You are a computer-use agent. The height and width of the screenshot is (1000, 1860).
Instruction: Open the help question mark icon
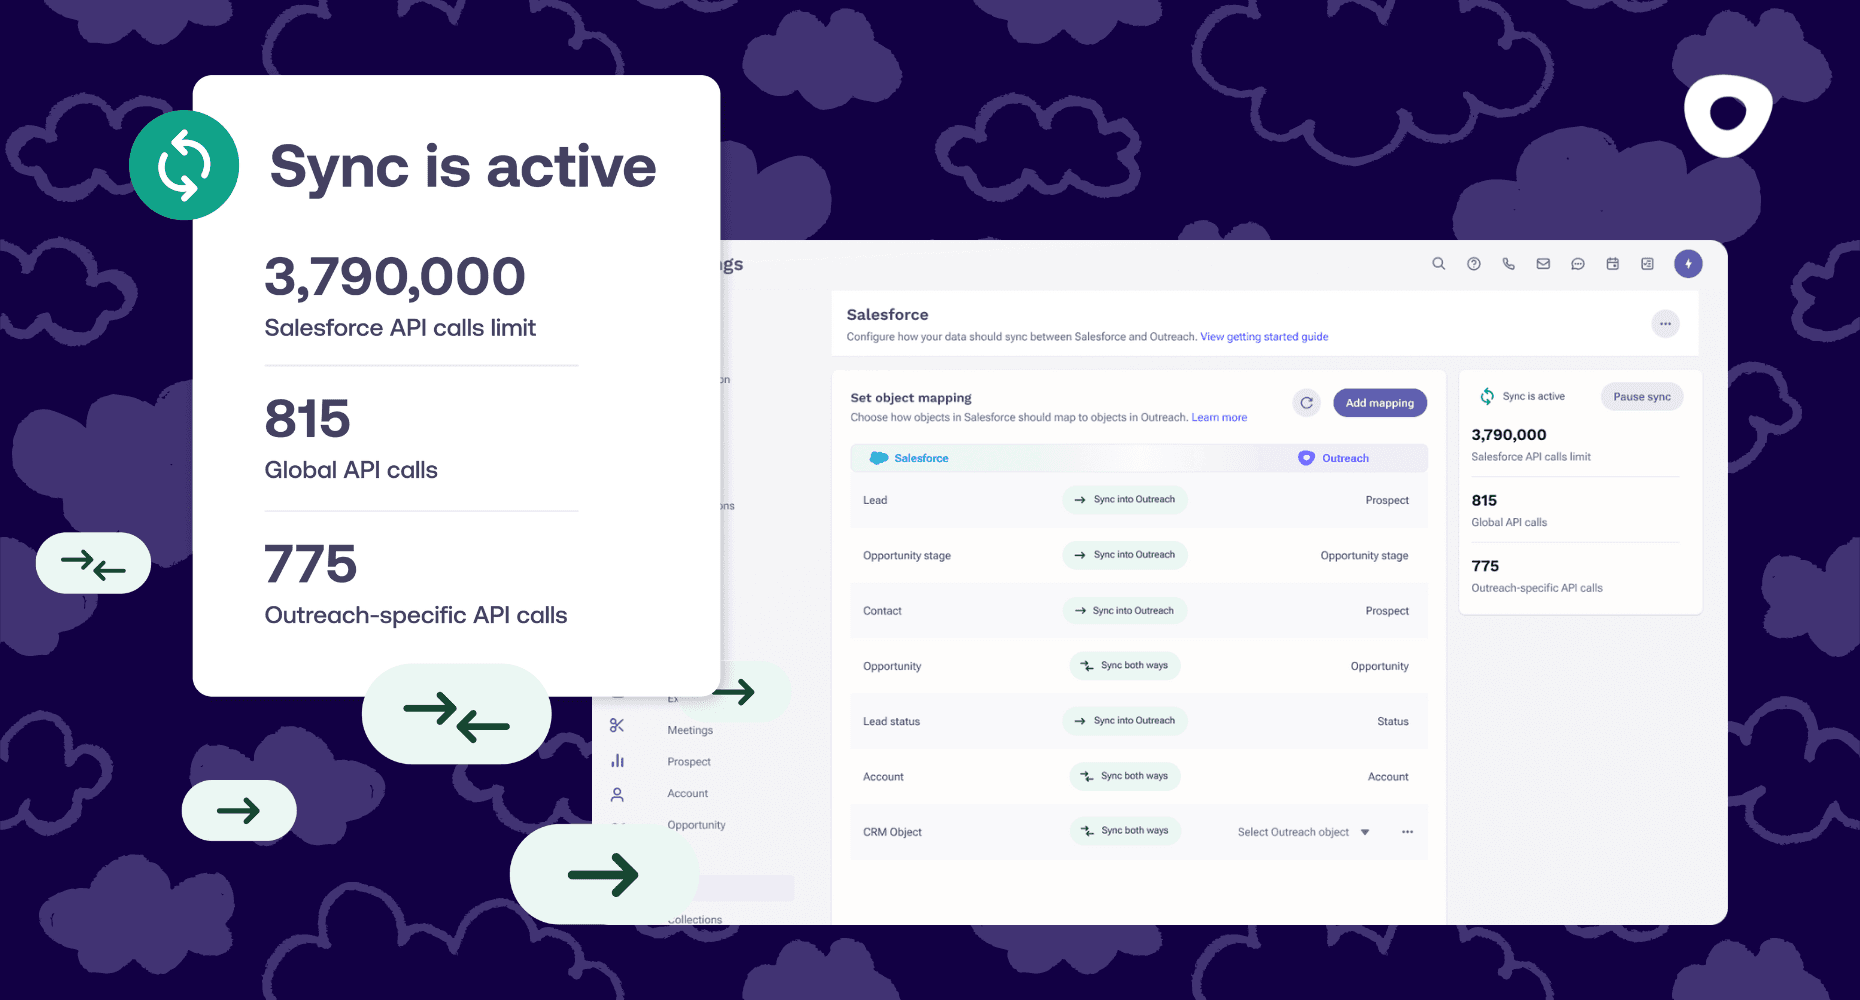pyautogui.click(x=1473, y=264)
